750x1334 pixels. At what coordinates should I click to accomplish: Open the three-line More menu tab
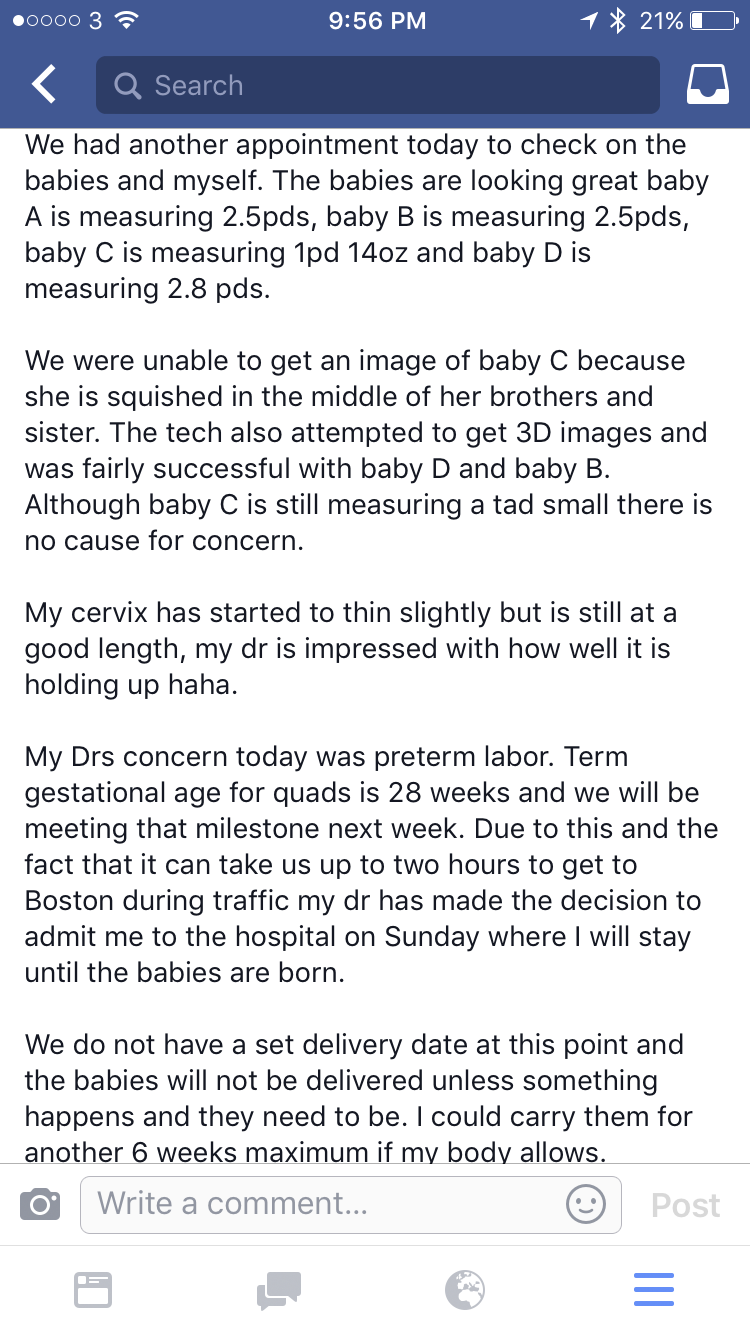coord(654,1289)
